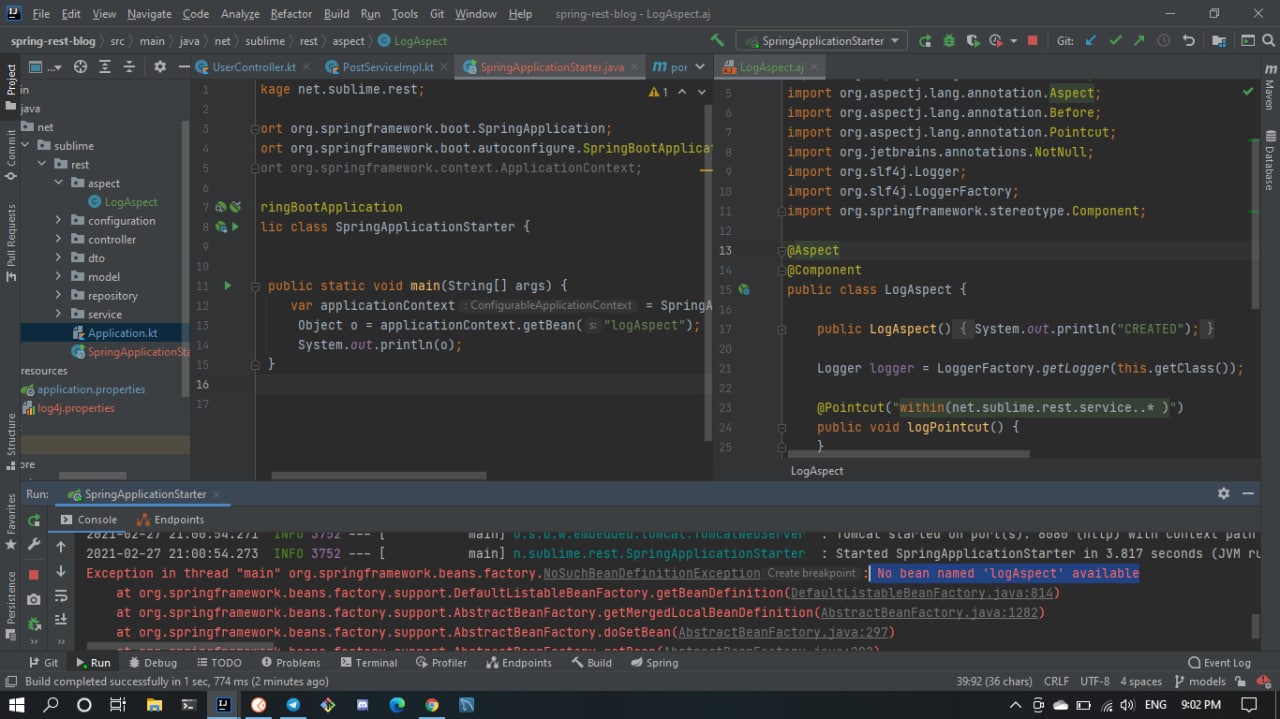1280x719 pixels.
Task: Expand the repository folder
Action: coord(58,295)
